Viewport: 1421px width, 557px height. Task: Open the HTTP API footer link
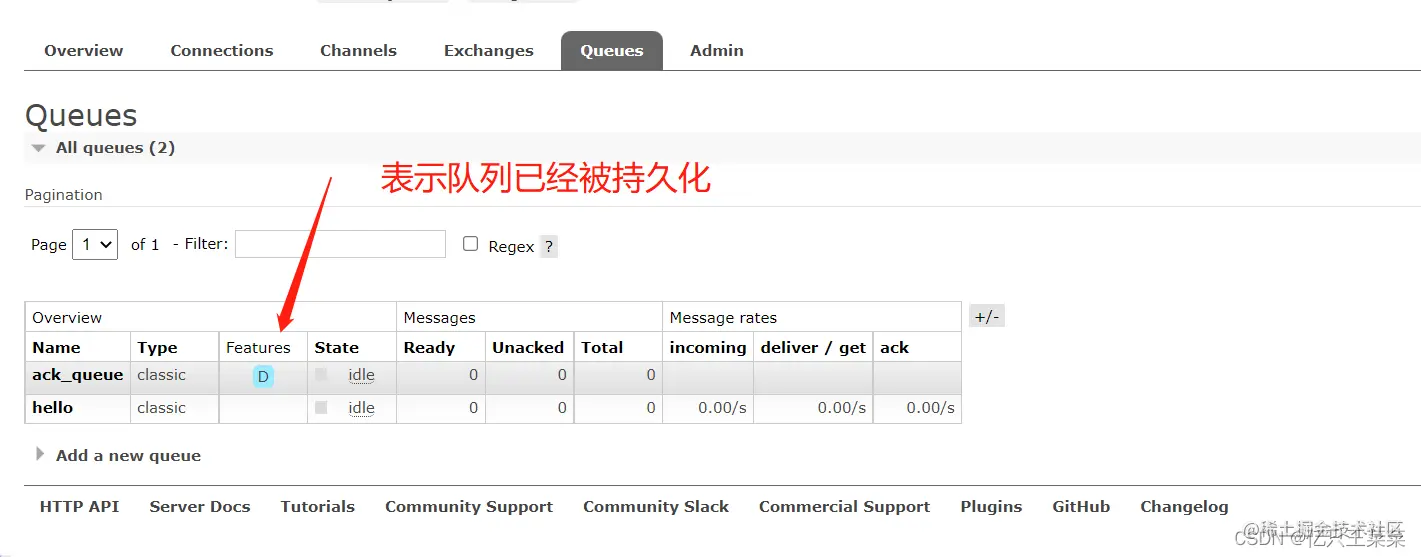pos(79,507)
